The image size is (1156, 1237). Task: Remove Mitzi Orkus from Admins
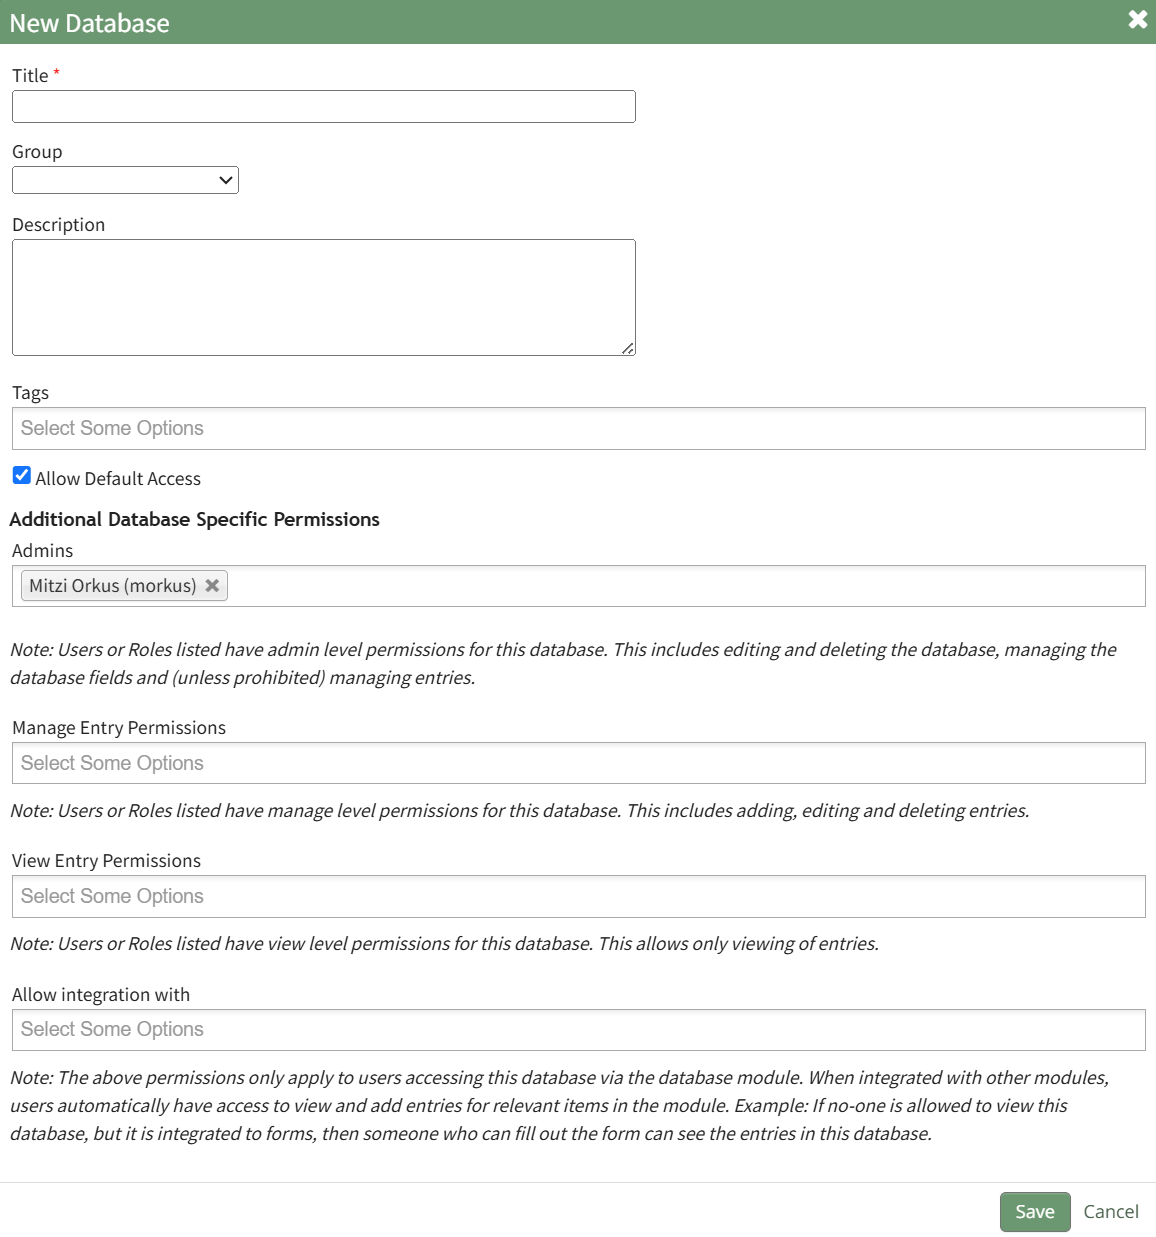click(x=212, y=586)
